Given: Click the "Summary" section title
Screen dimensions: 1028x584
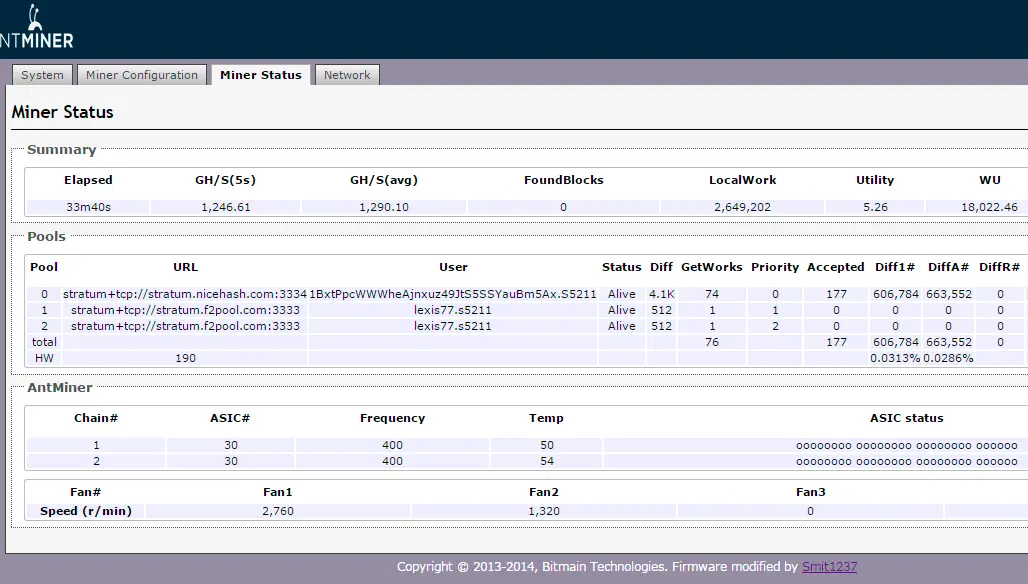Looking at the screenshot, I should 62,149.
